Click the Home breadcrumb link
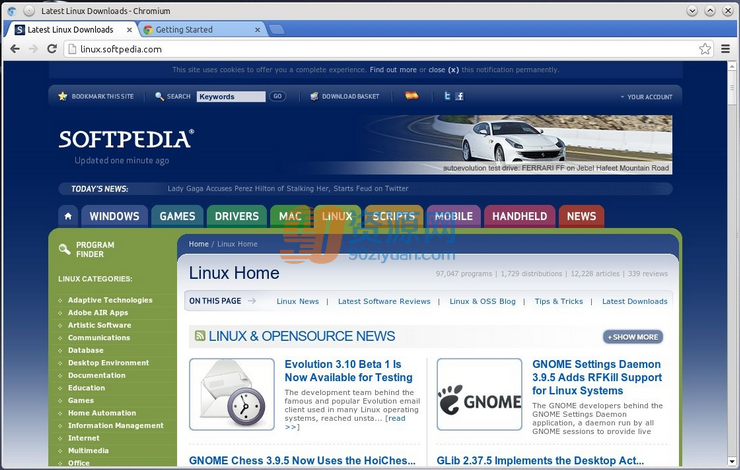The width and height of the screenshot is (740, 470). point(198,244)
